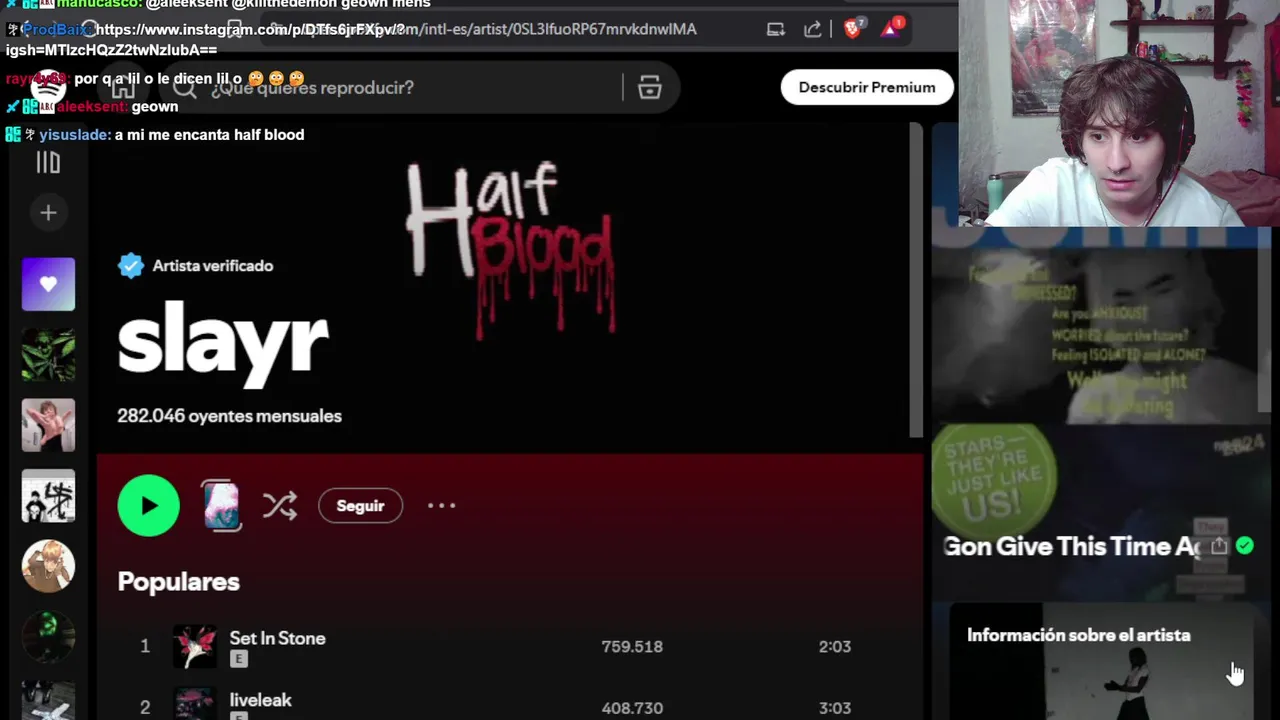Click the Descubrir Premium button
1280x720 pixels.
click(x=867, y=87)
